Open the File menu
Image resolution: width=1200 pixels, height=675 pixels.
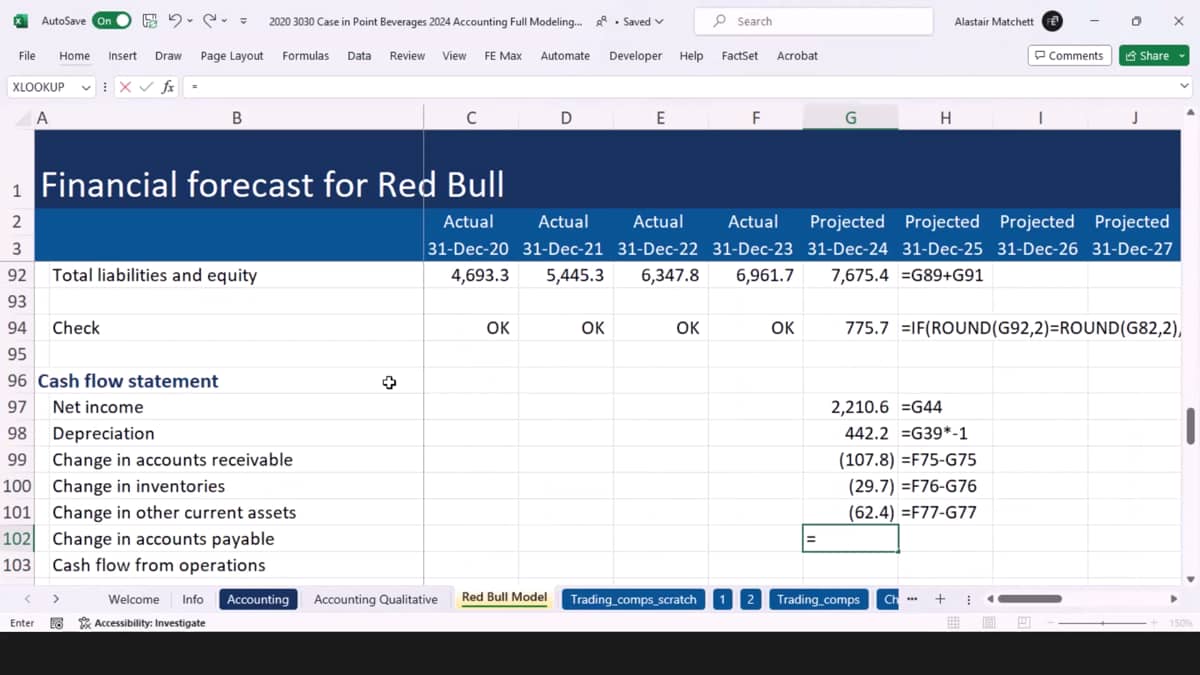pos(27,56)
